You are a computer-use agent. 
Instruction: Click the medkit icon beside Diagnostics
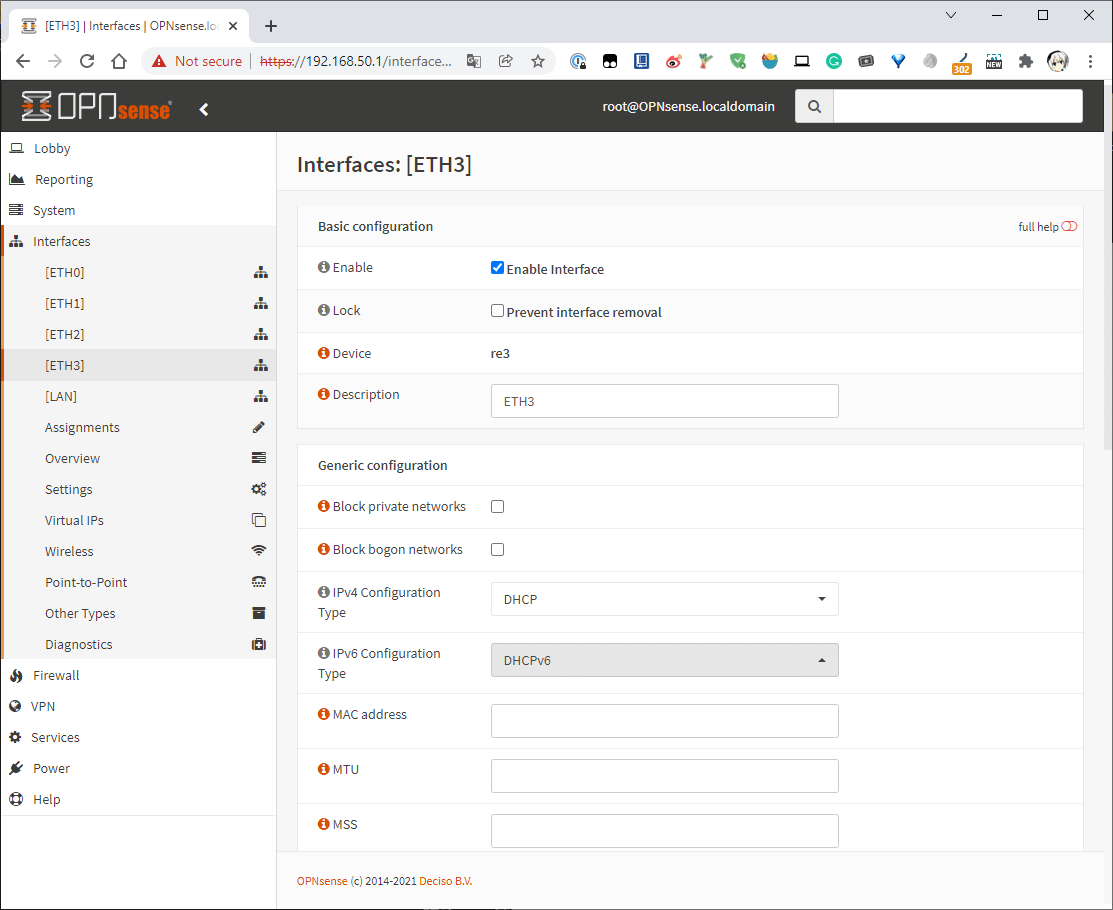259,645
